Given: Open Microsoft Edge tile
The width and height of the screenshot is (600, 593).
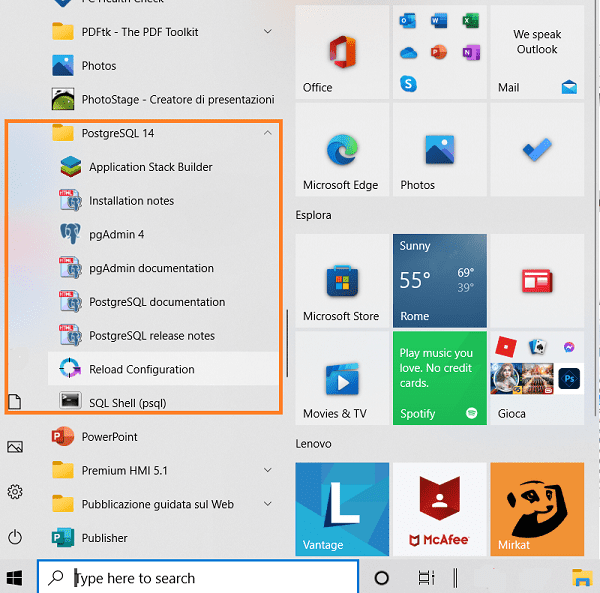Looking at the screenshot, I should click(342, 150).
